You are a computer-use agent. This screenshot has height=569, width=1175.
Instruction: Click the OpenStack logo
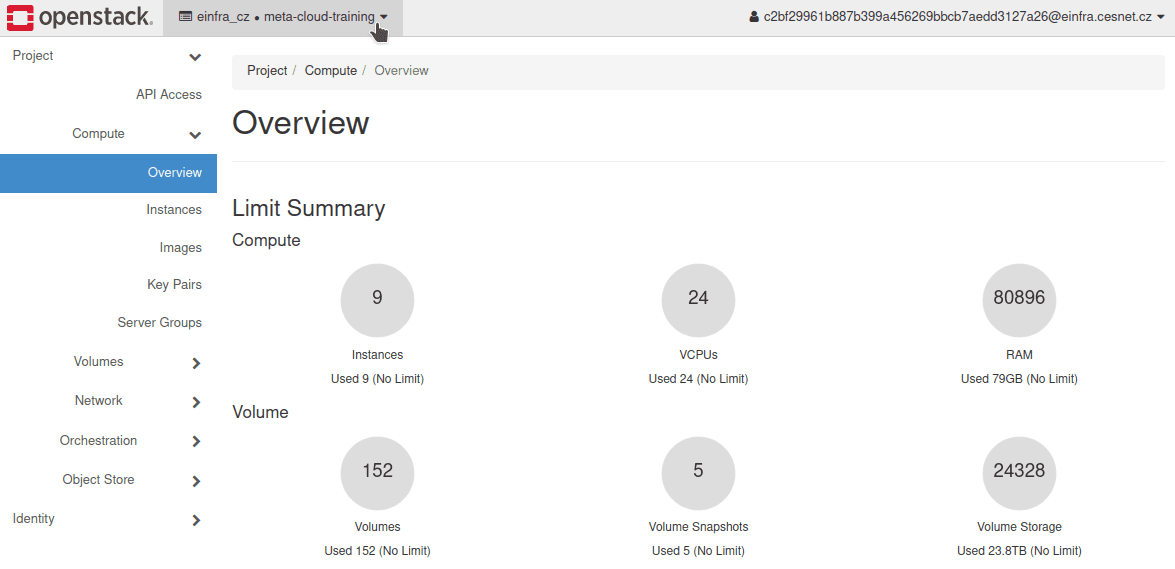pos(80,17)
